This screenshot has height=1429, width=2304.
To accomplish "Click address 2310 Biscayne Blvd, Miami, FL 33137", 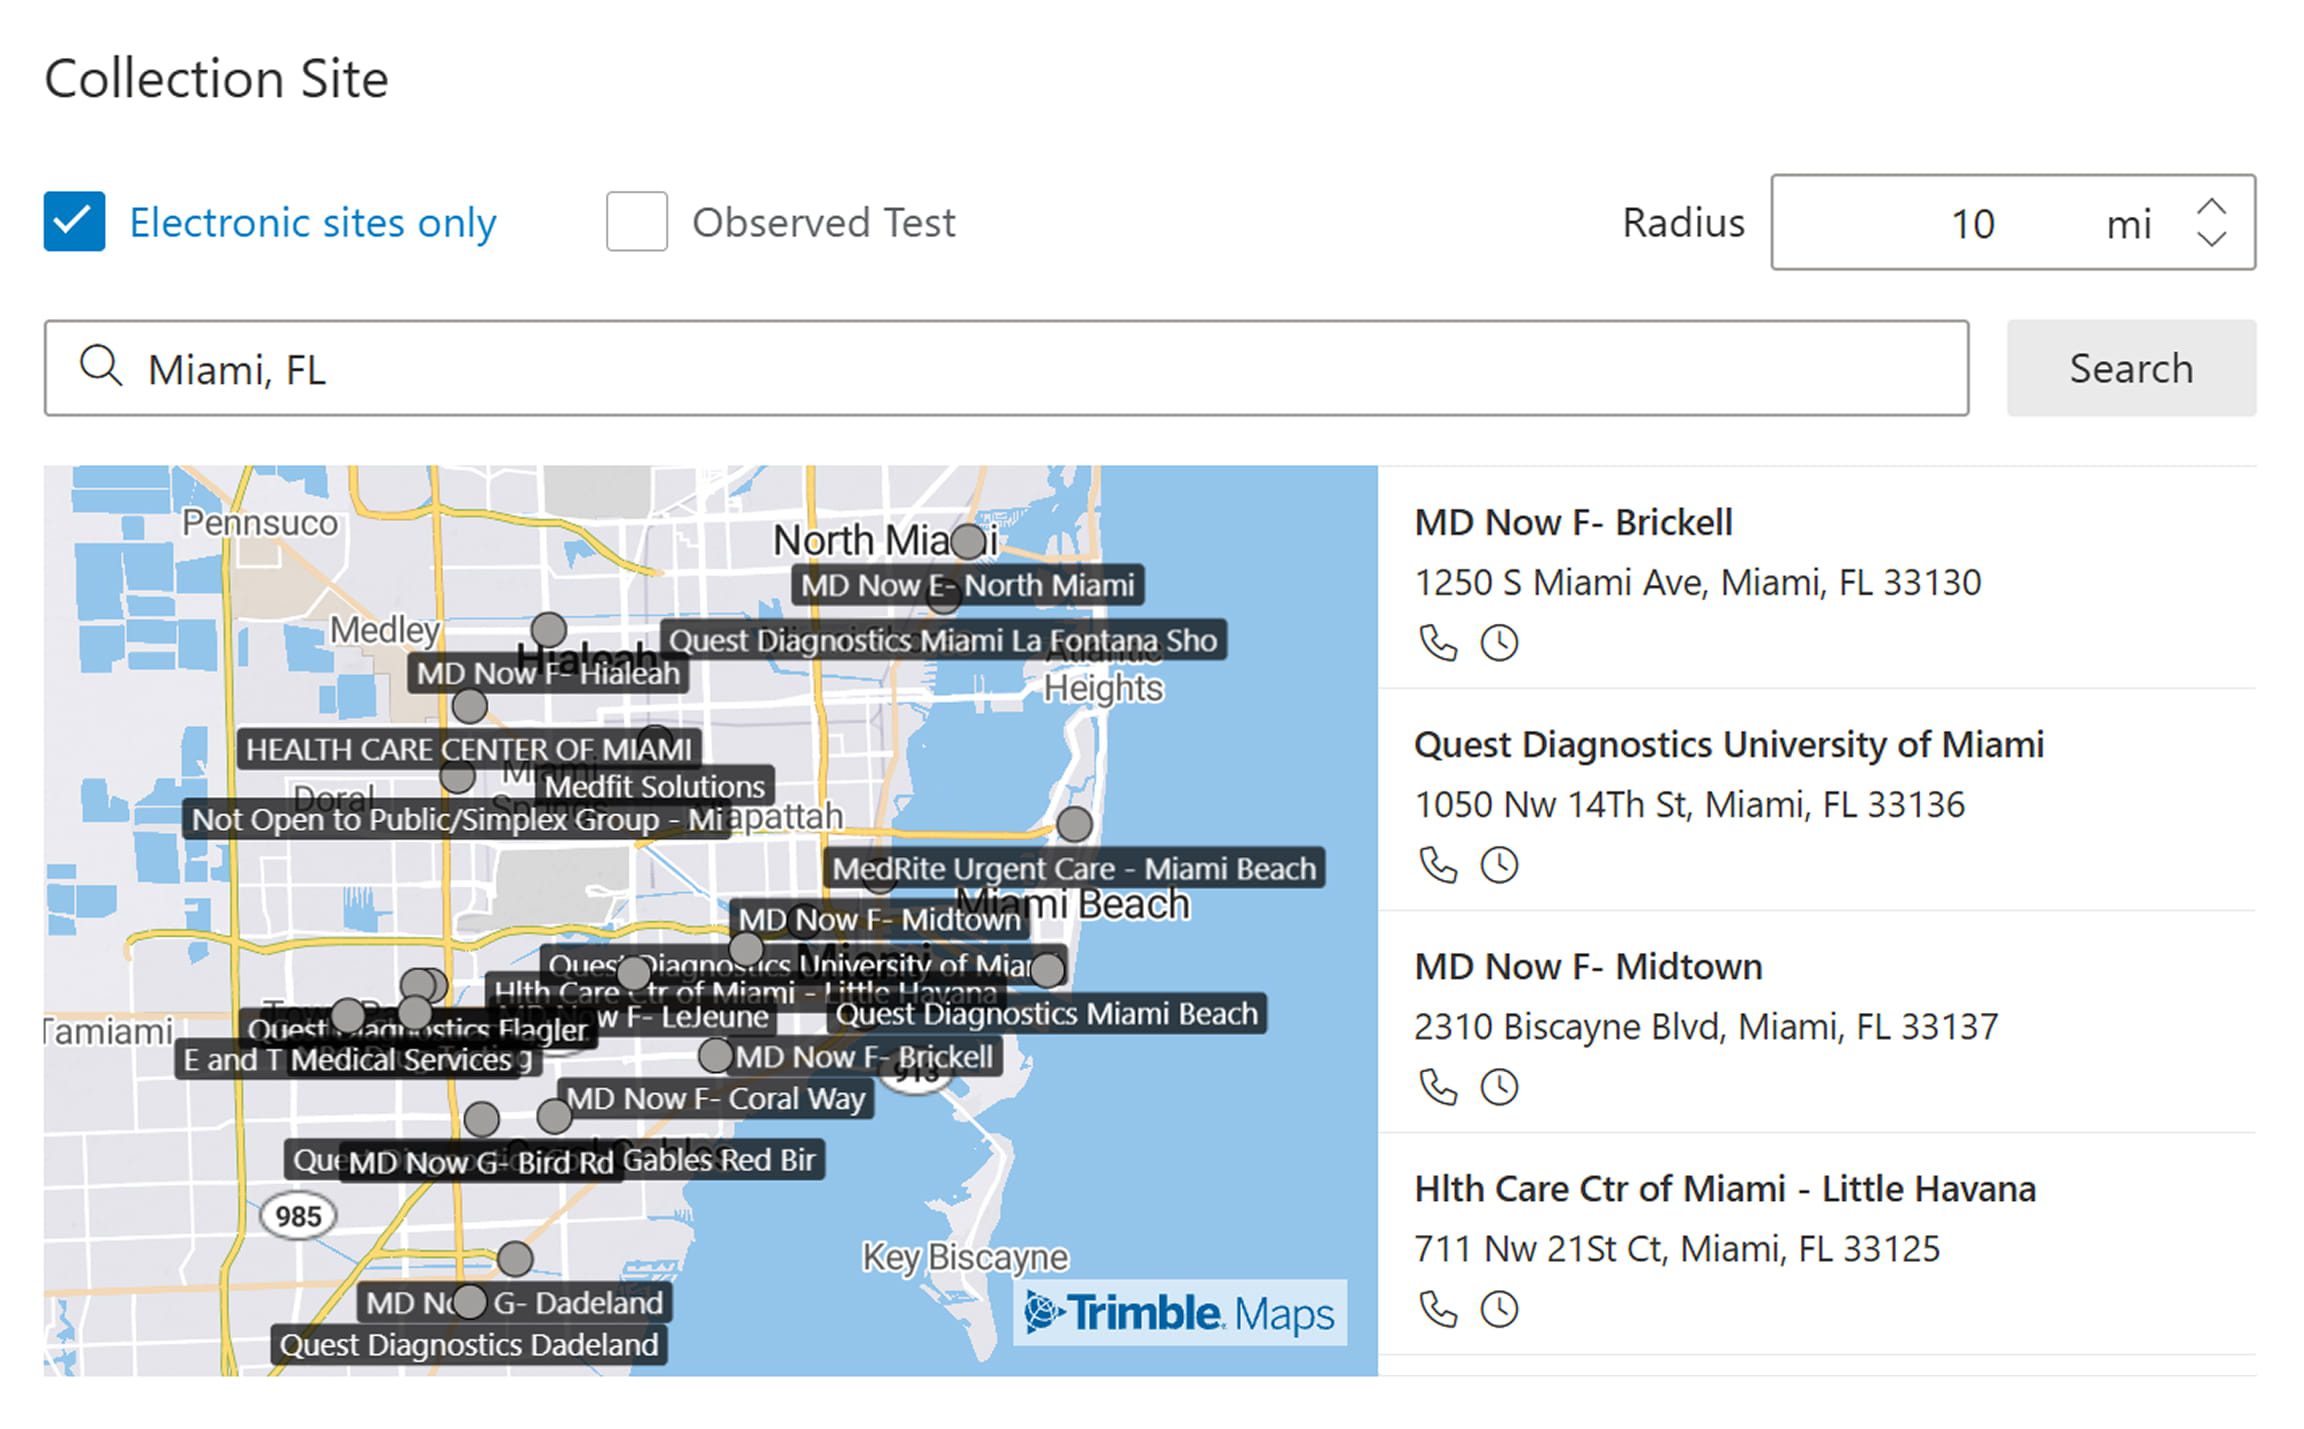I will click(1706, 1026).
